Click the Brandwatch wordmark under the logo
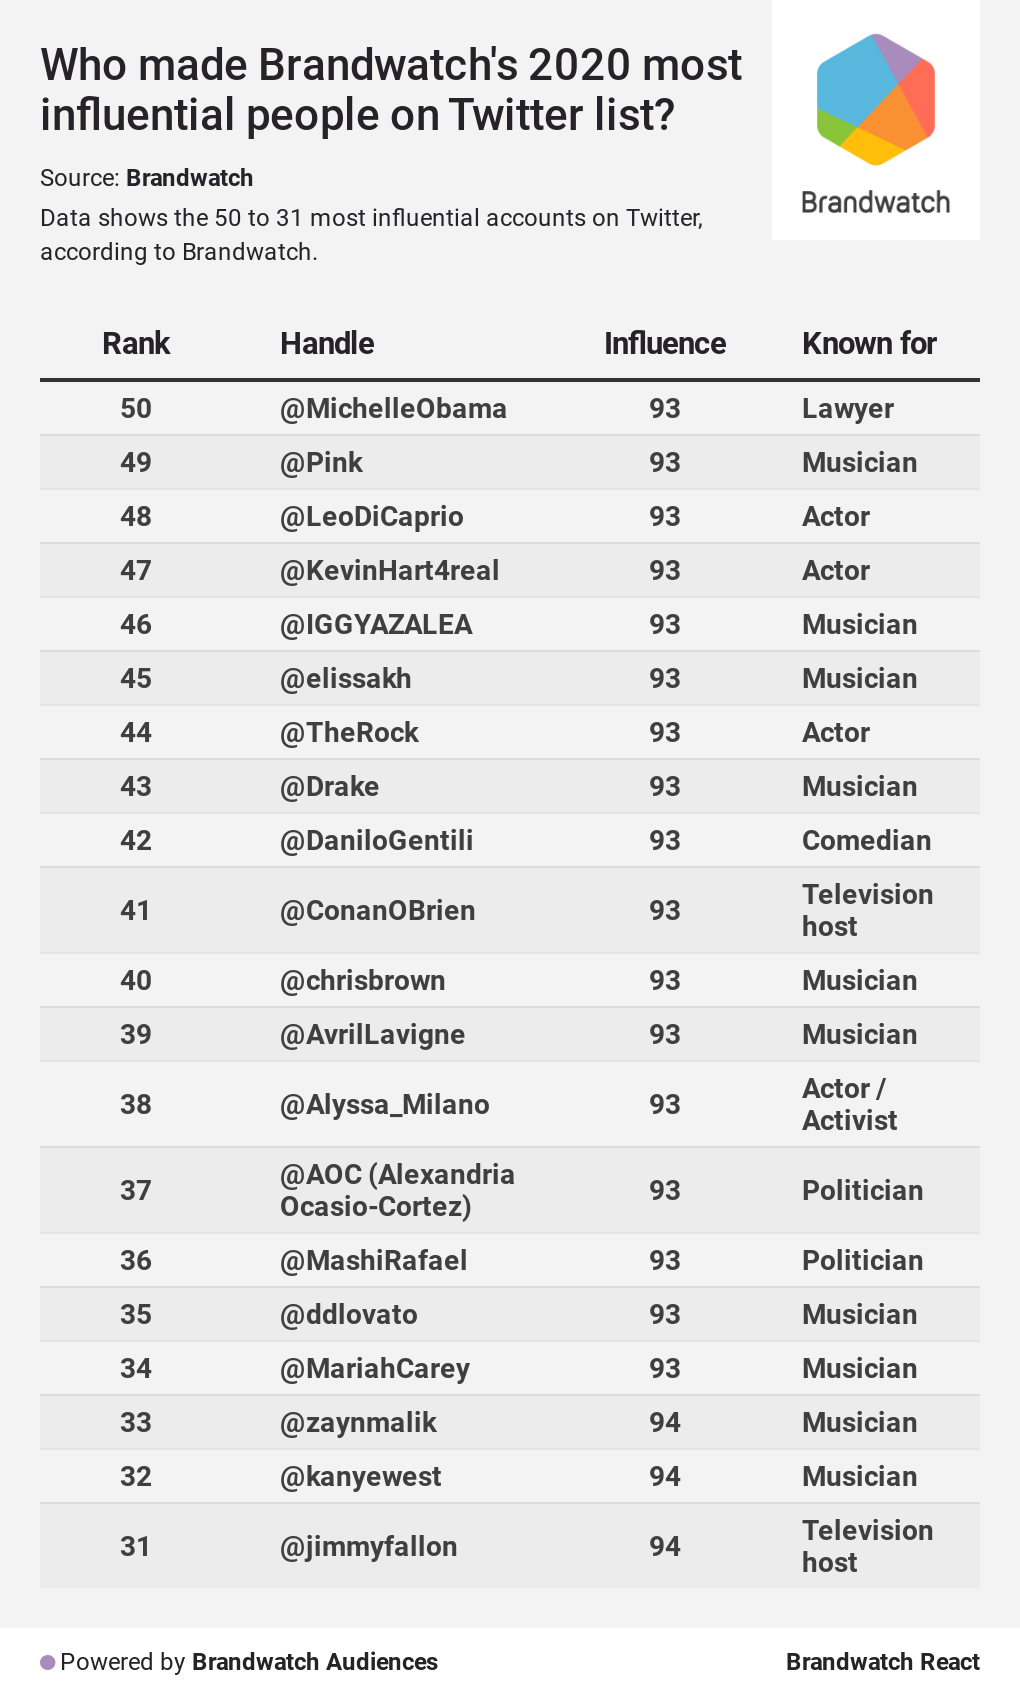 (875, 203)
